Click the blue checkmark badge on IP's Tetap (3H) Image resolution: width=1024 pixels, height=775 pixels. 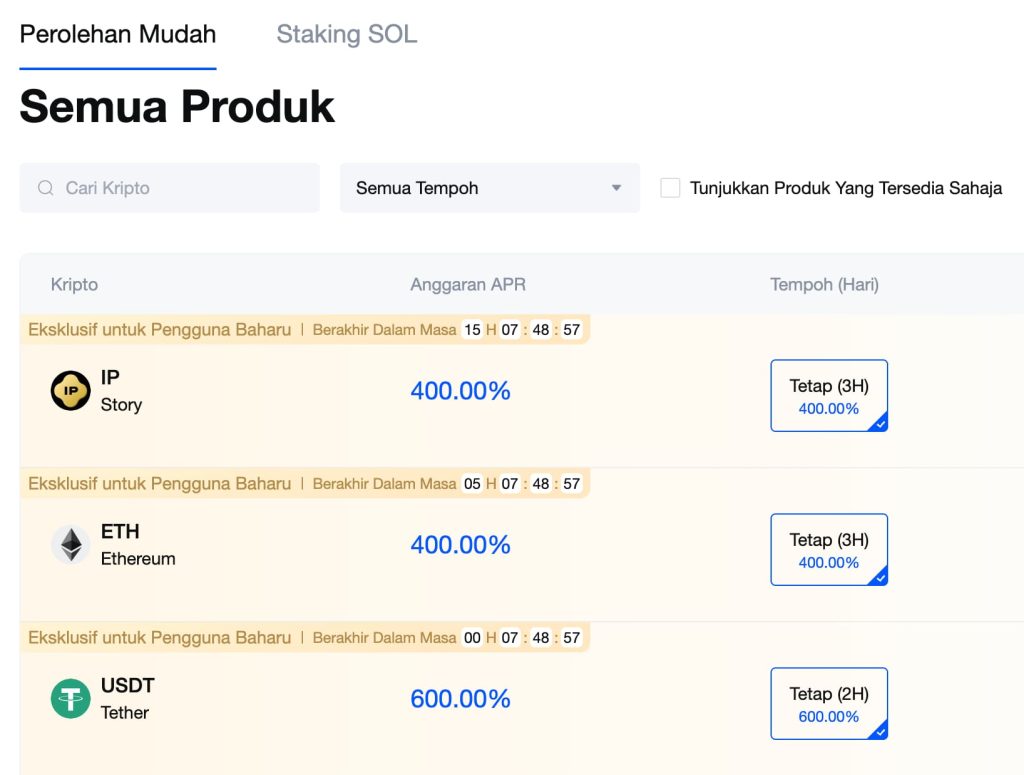click(x=879, y=424)
